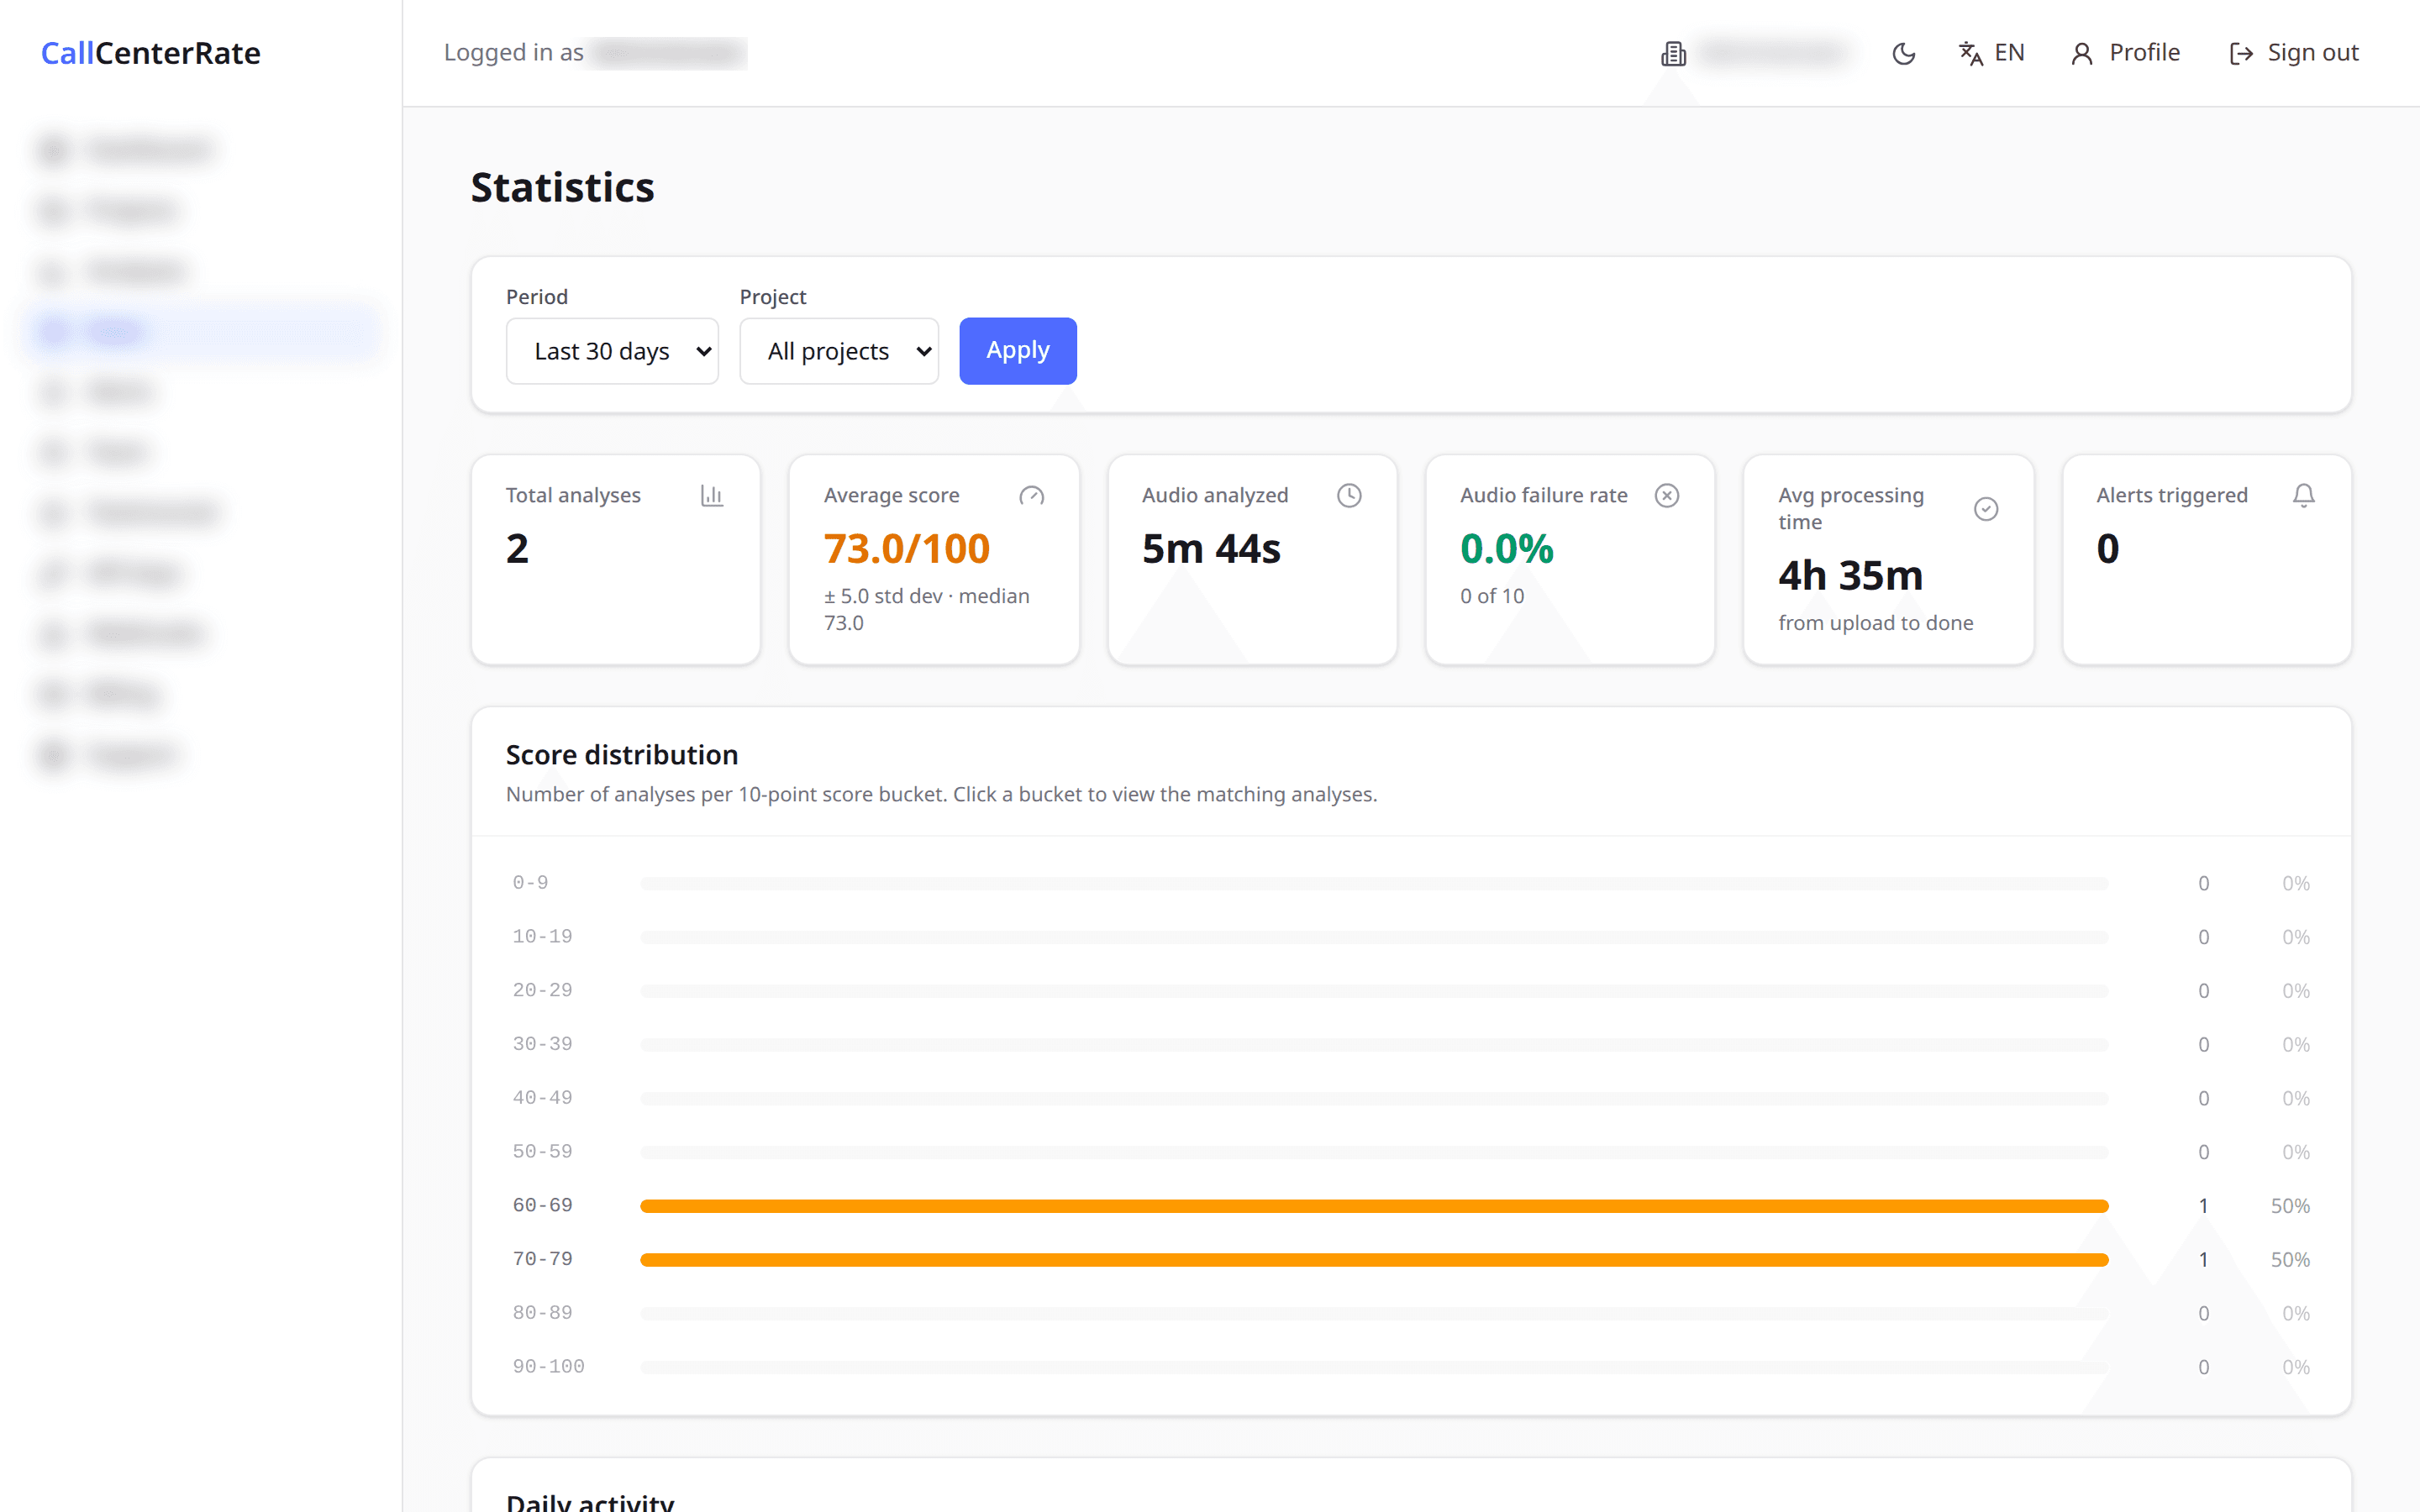2420x1512 pixels.
Task: Open the Profile page link
Action: click(2125, 53)
